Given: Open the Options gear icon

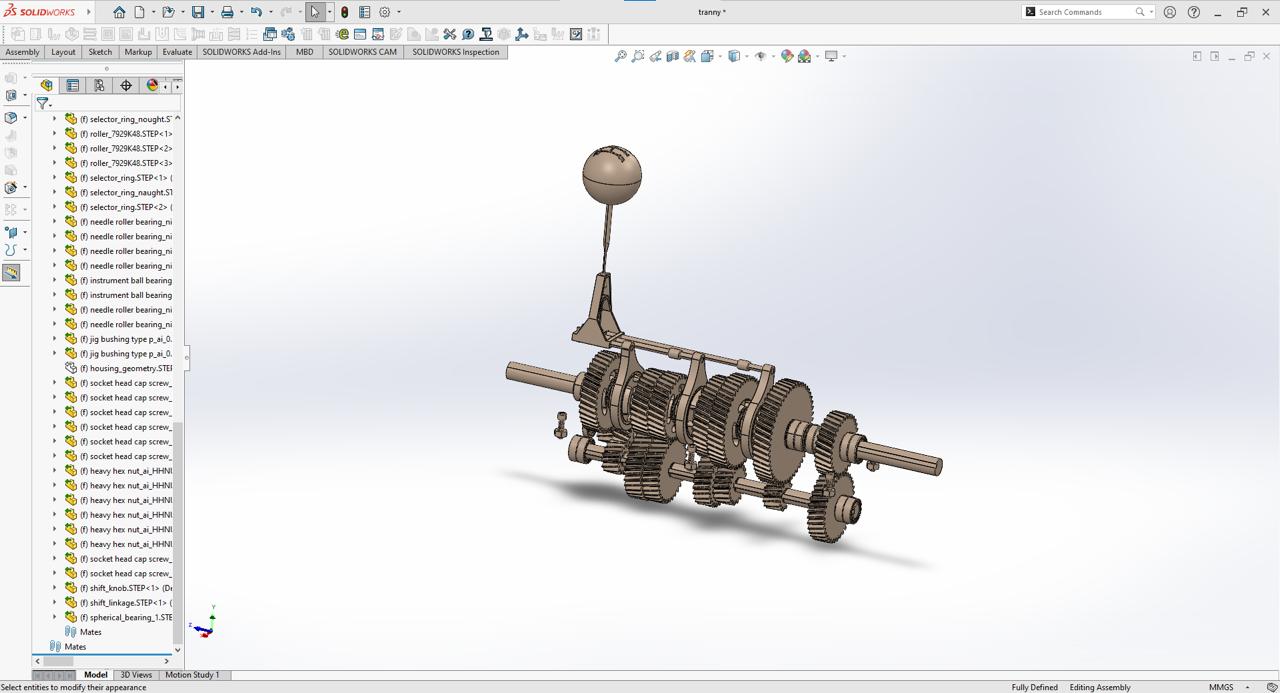Looking at the screenshot, I should 385,12.
